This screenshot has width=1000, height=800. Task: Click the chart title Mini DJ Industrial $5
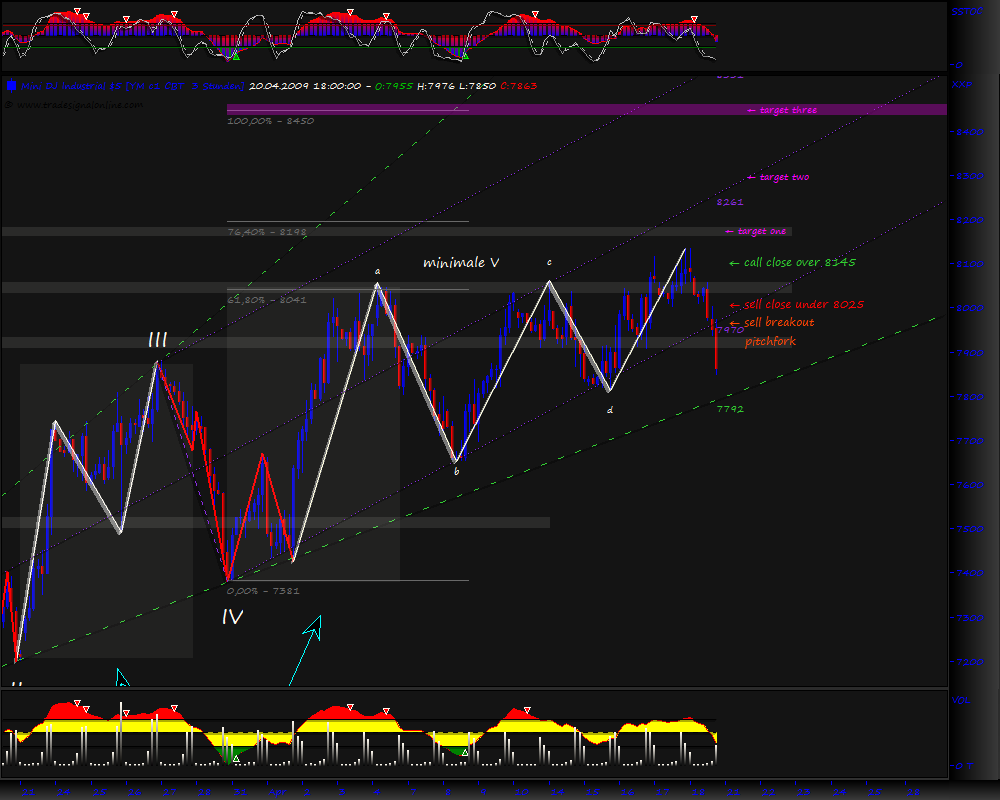click(71, 85)
